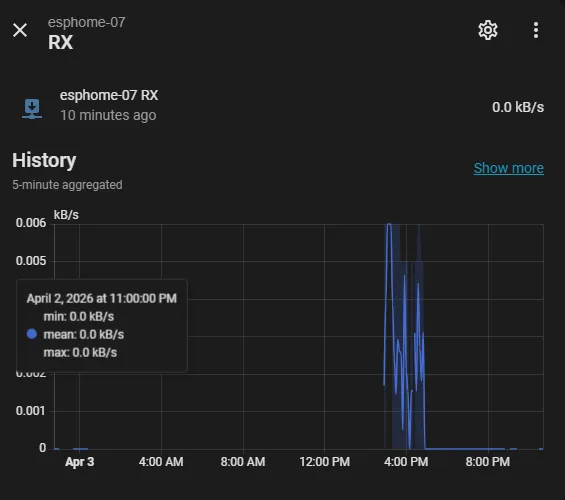Click the History heading
The height and width of the screenshot is (500, 565).
(44, 160)
